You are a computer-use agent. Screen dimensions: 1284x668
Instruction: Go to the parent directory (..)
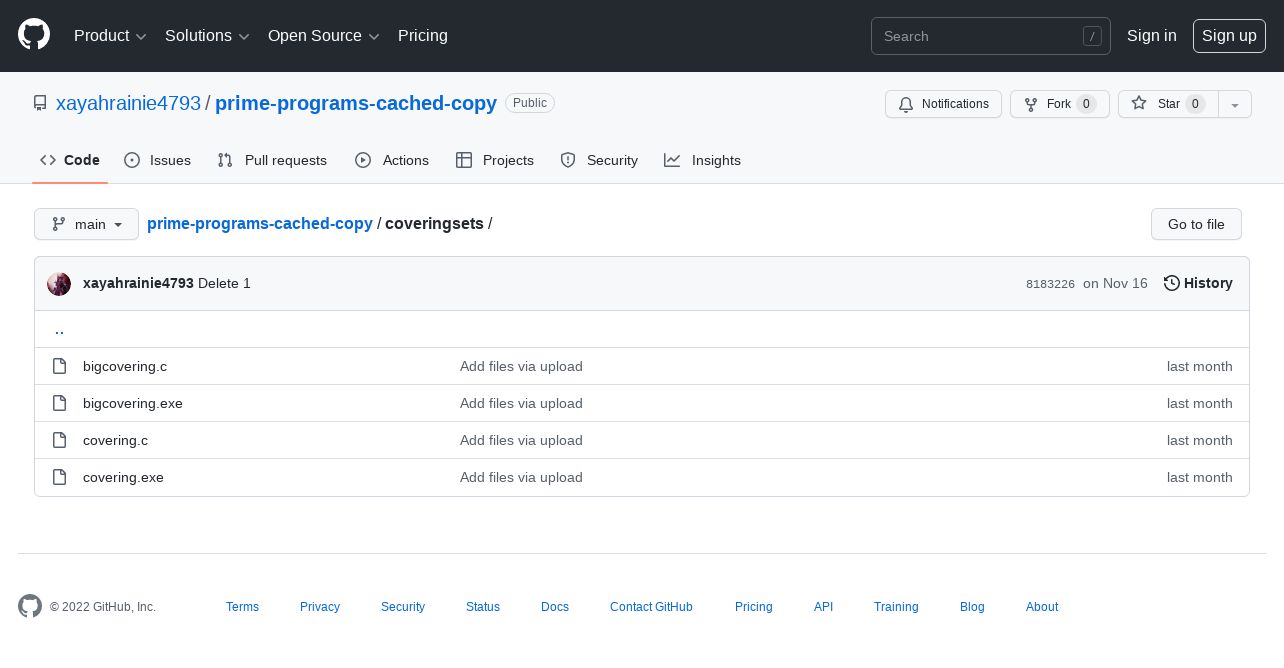click(59, 329)
